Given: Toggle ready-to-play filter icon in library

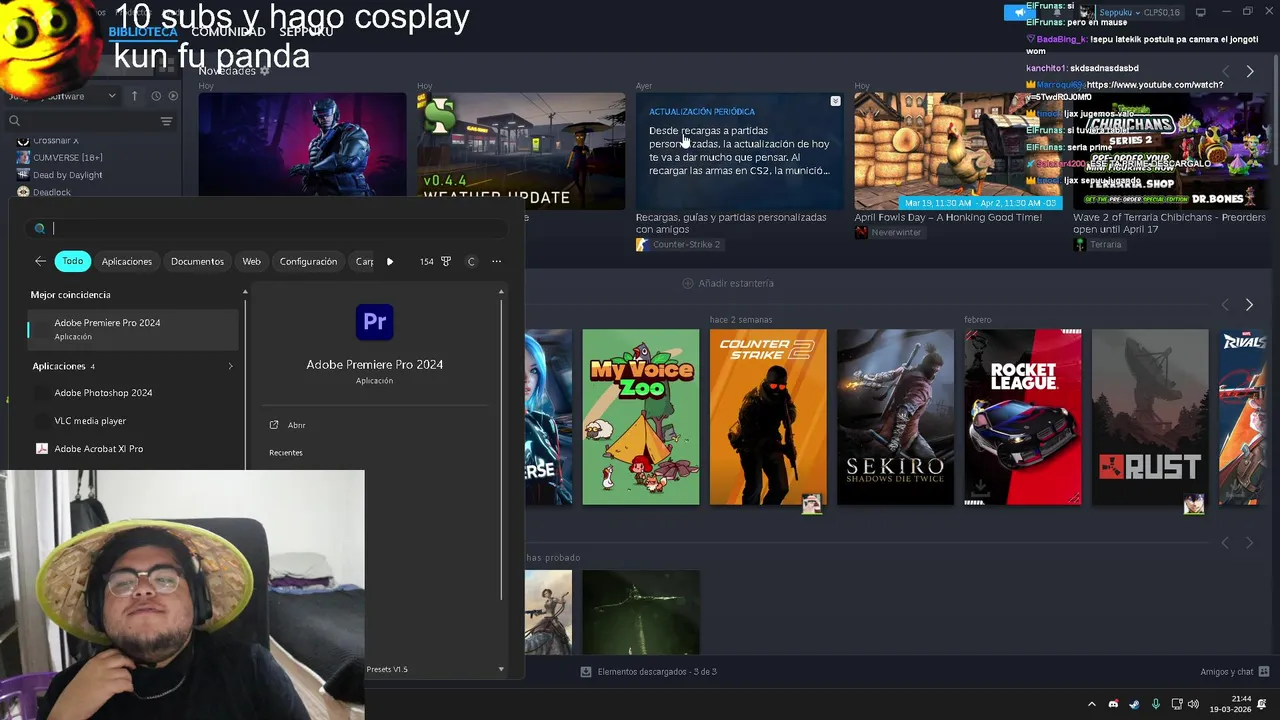Looking at the screenshot, I should click(x=173, y=96).
